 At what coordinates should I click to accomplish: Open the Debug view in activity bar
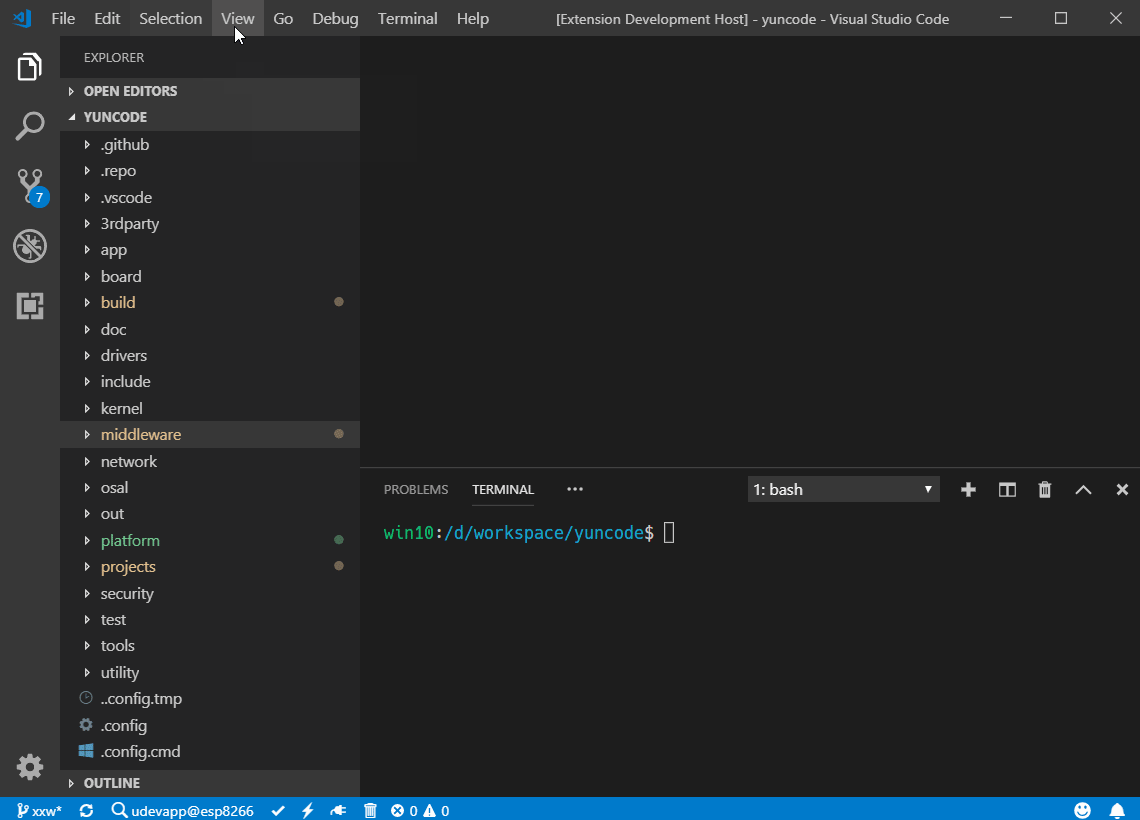pos(30,246)
